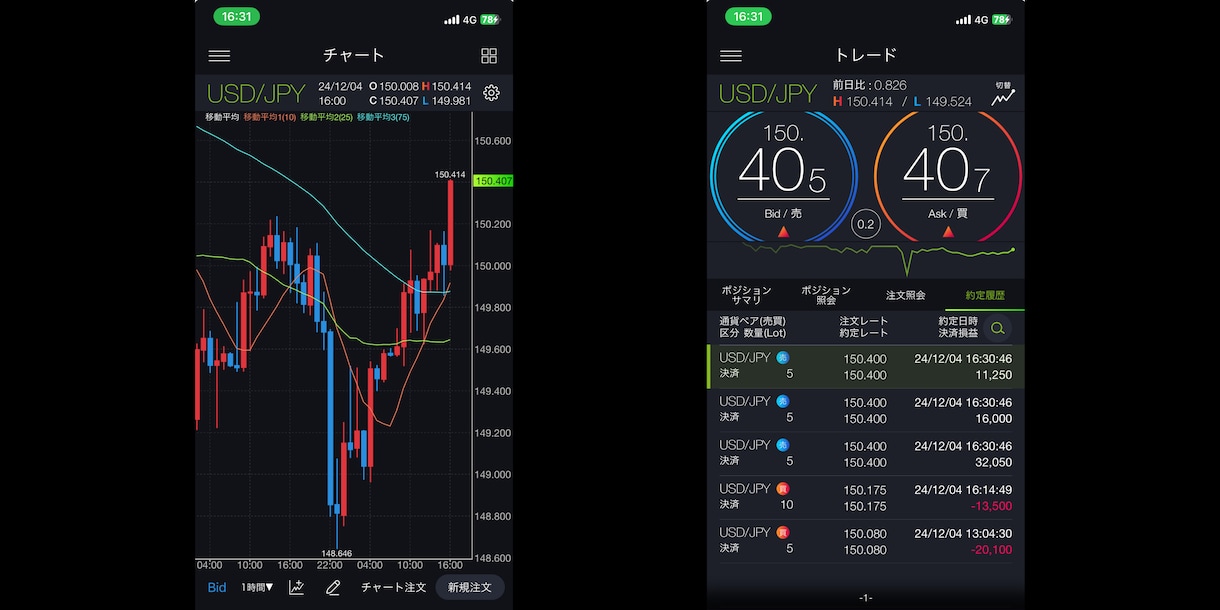Tap USD/JPY pair name on chart screen
The height and width of the screenshot is (610, 1220).
256,94
